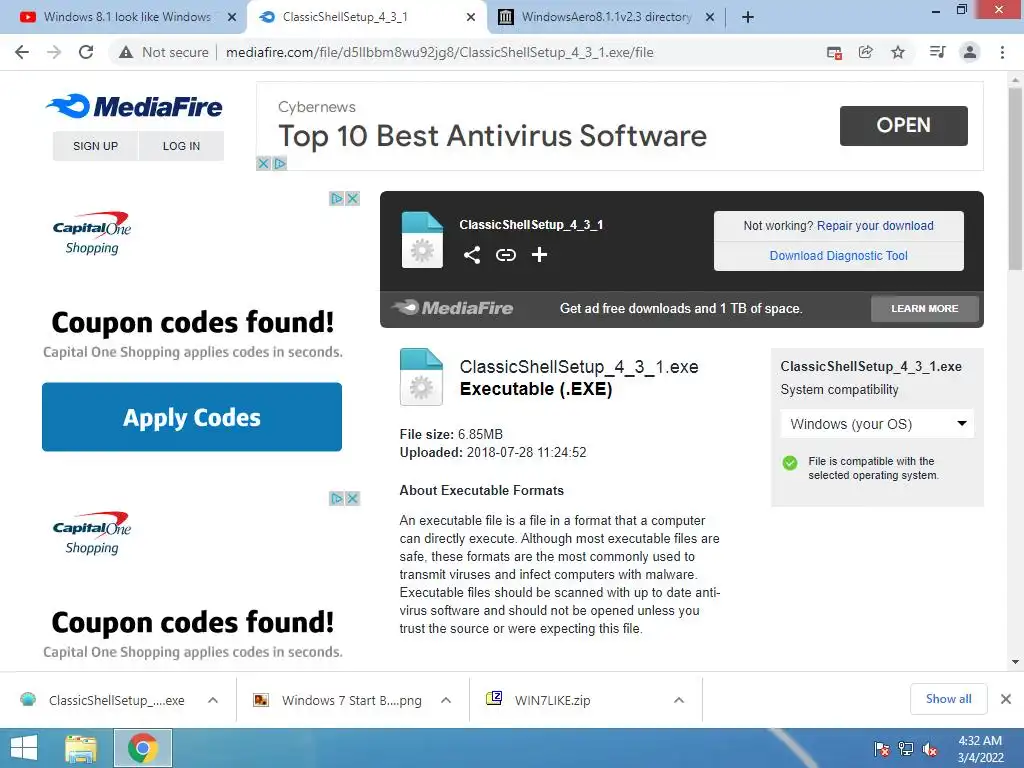Open File Explorer from the taskbar
This screenshot has width=1024, height=768.
(x=81, y=748)
